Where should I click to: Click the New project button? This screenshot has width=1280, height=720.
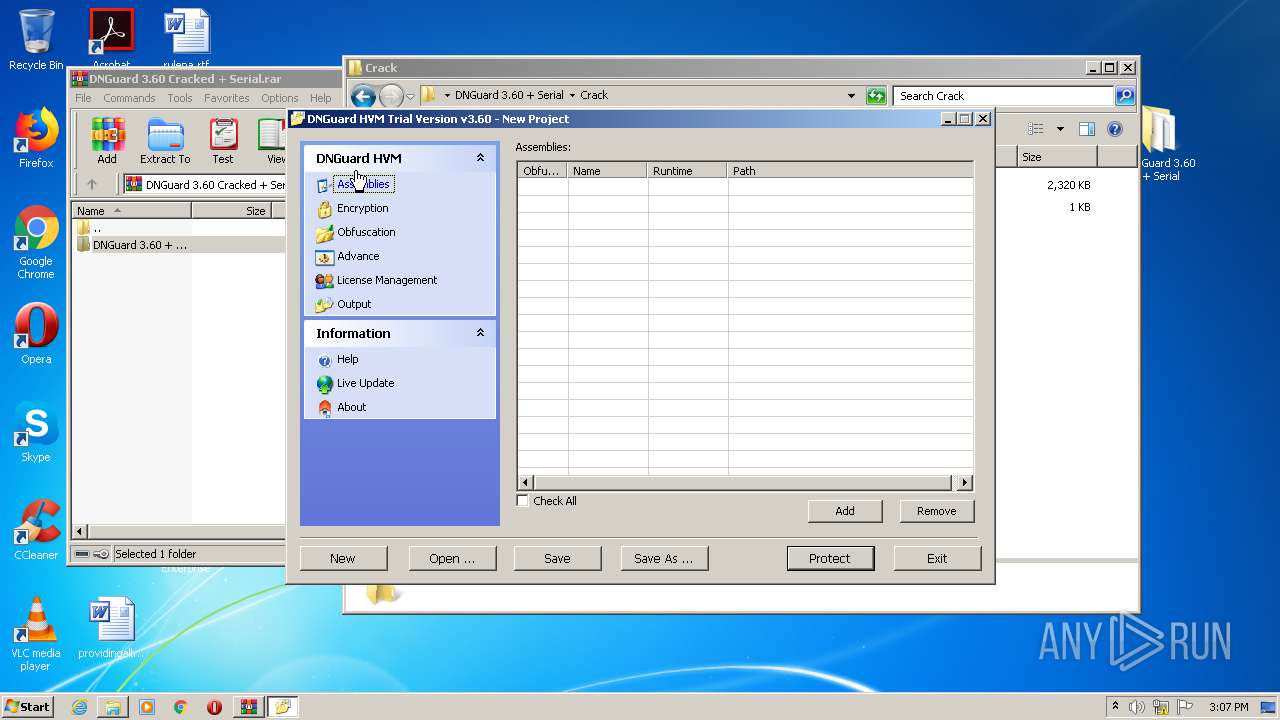click(343, 558)
